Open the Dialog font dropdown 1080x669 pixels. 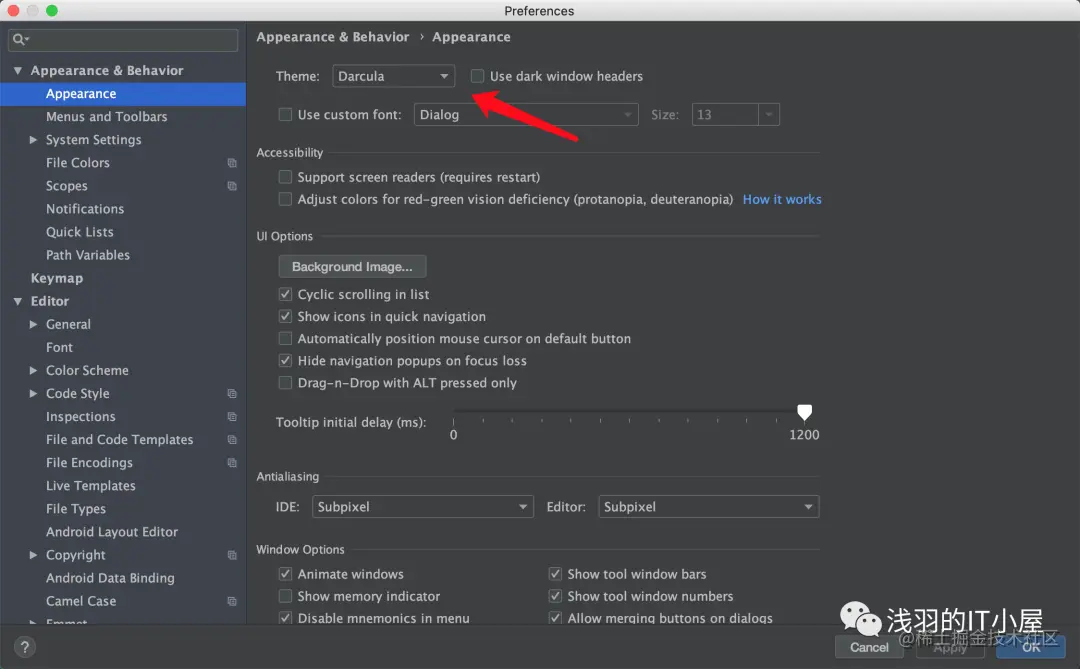(526, 114)
